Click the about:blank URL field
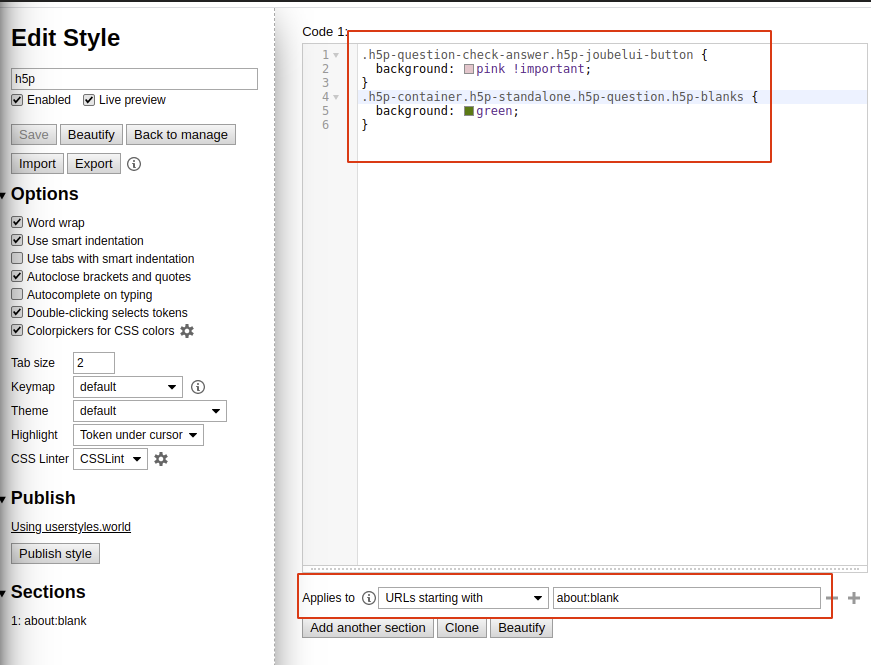Viewport: 871px width, 665px height. click(x=687, y=598)
